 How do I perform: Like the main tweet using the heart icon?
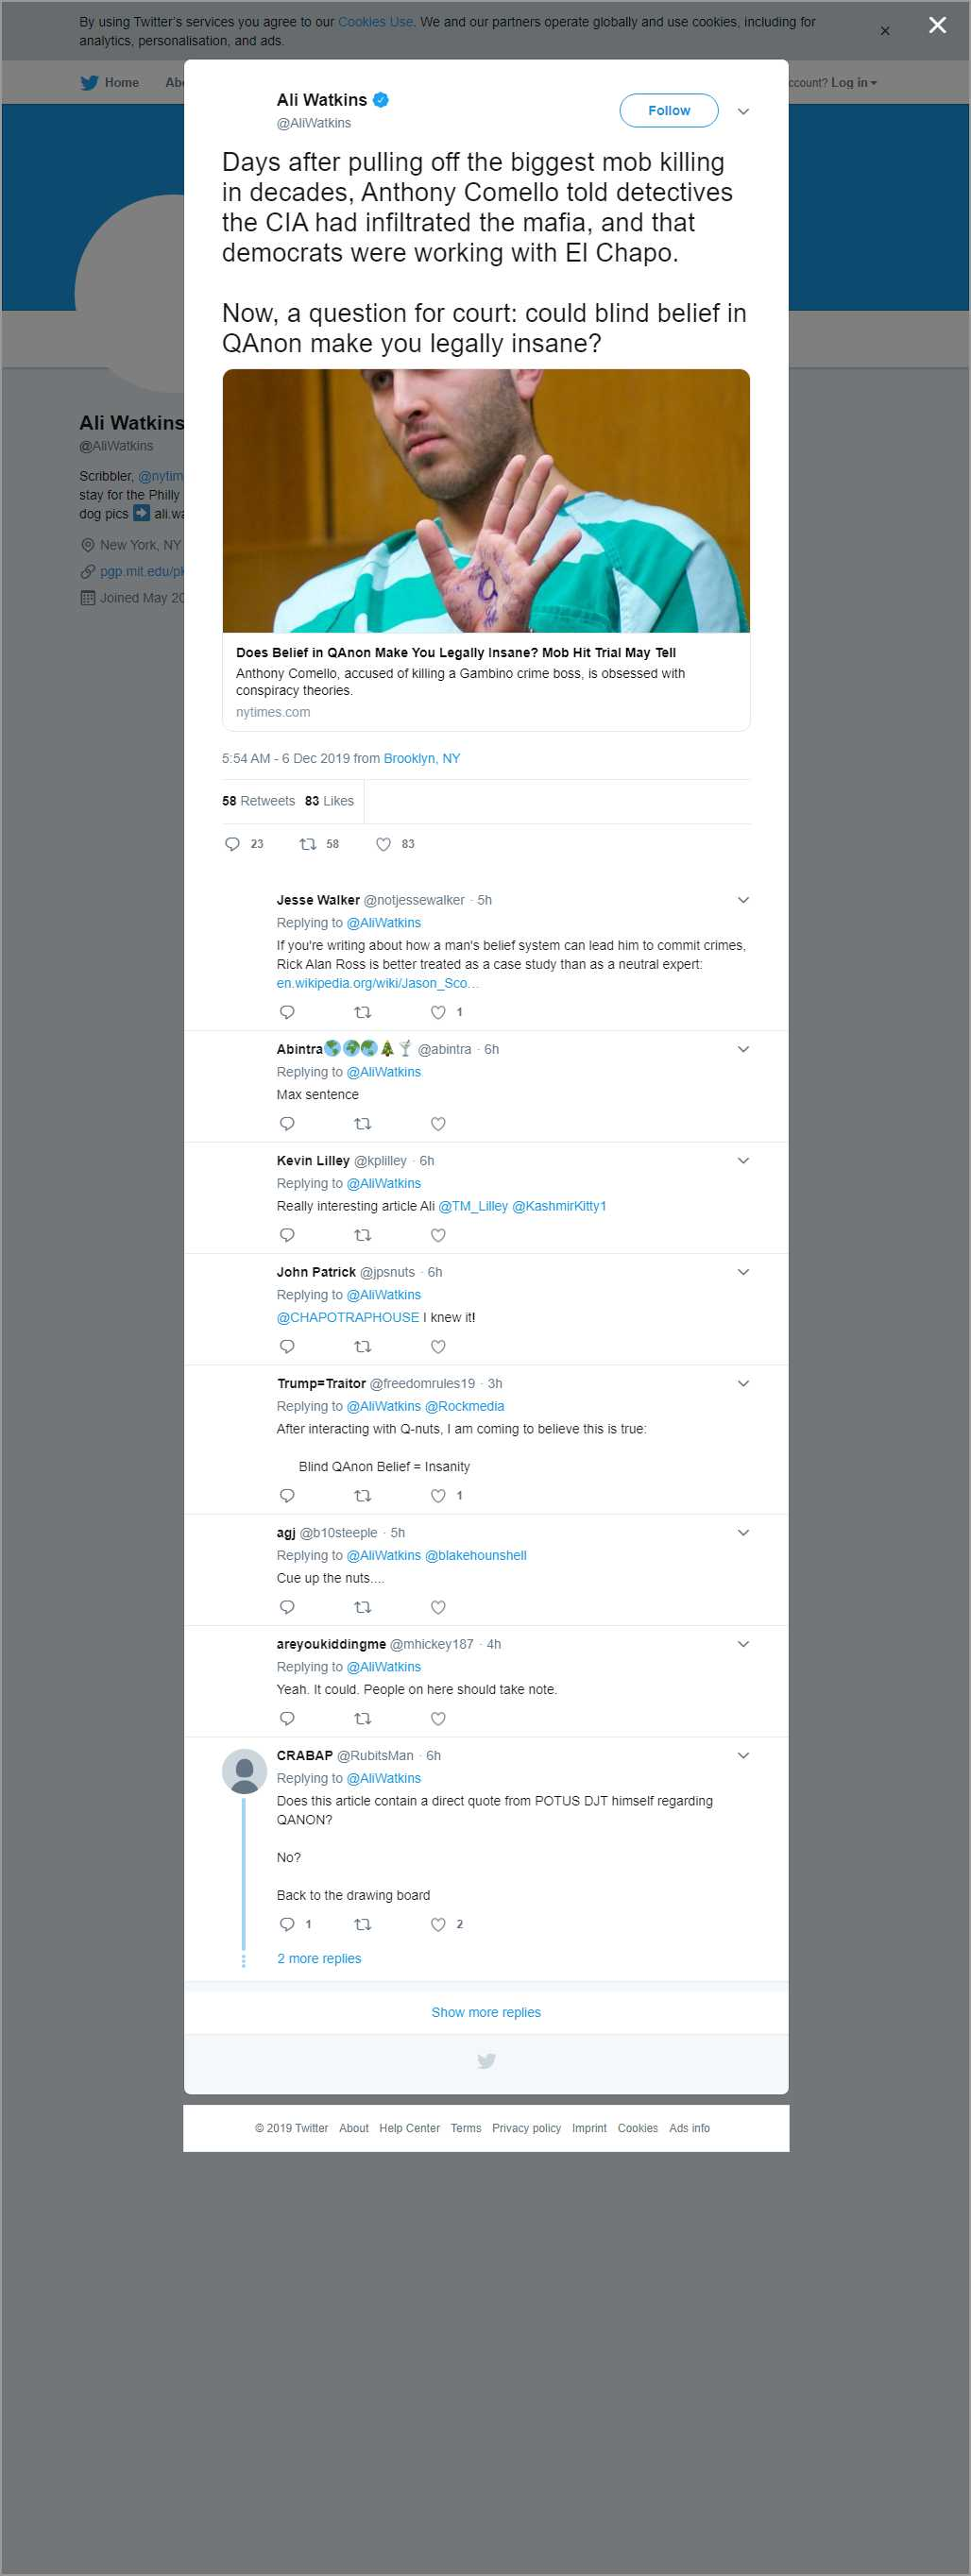tap(383, 844)
